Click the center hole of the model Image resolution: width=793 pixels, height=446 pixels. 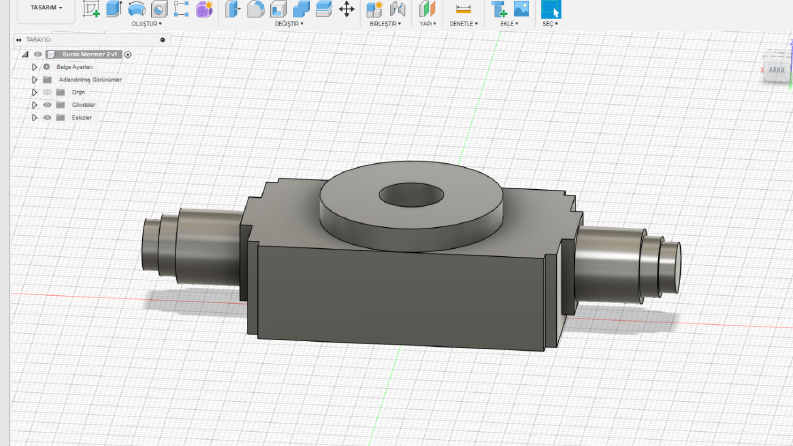click(x=411, y=195)
